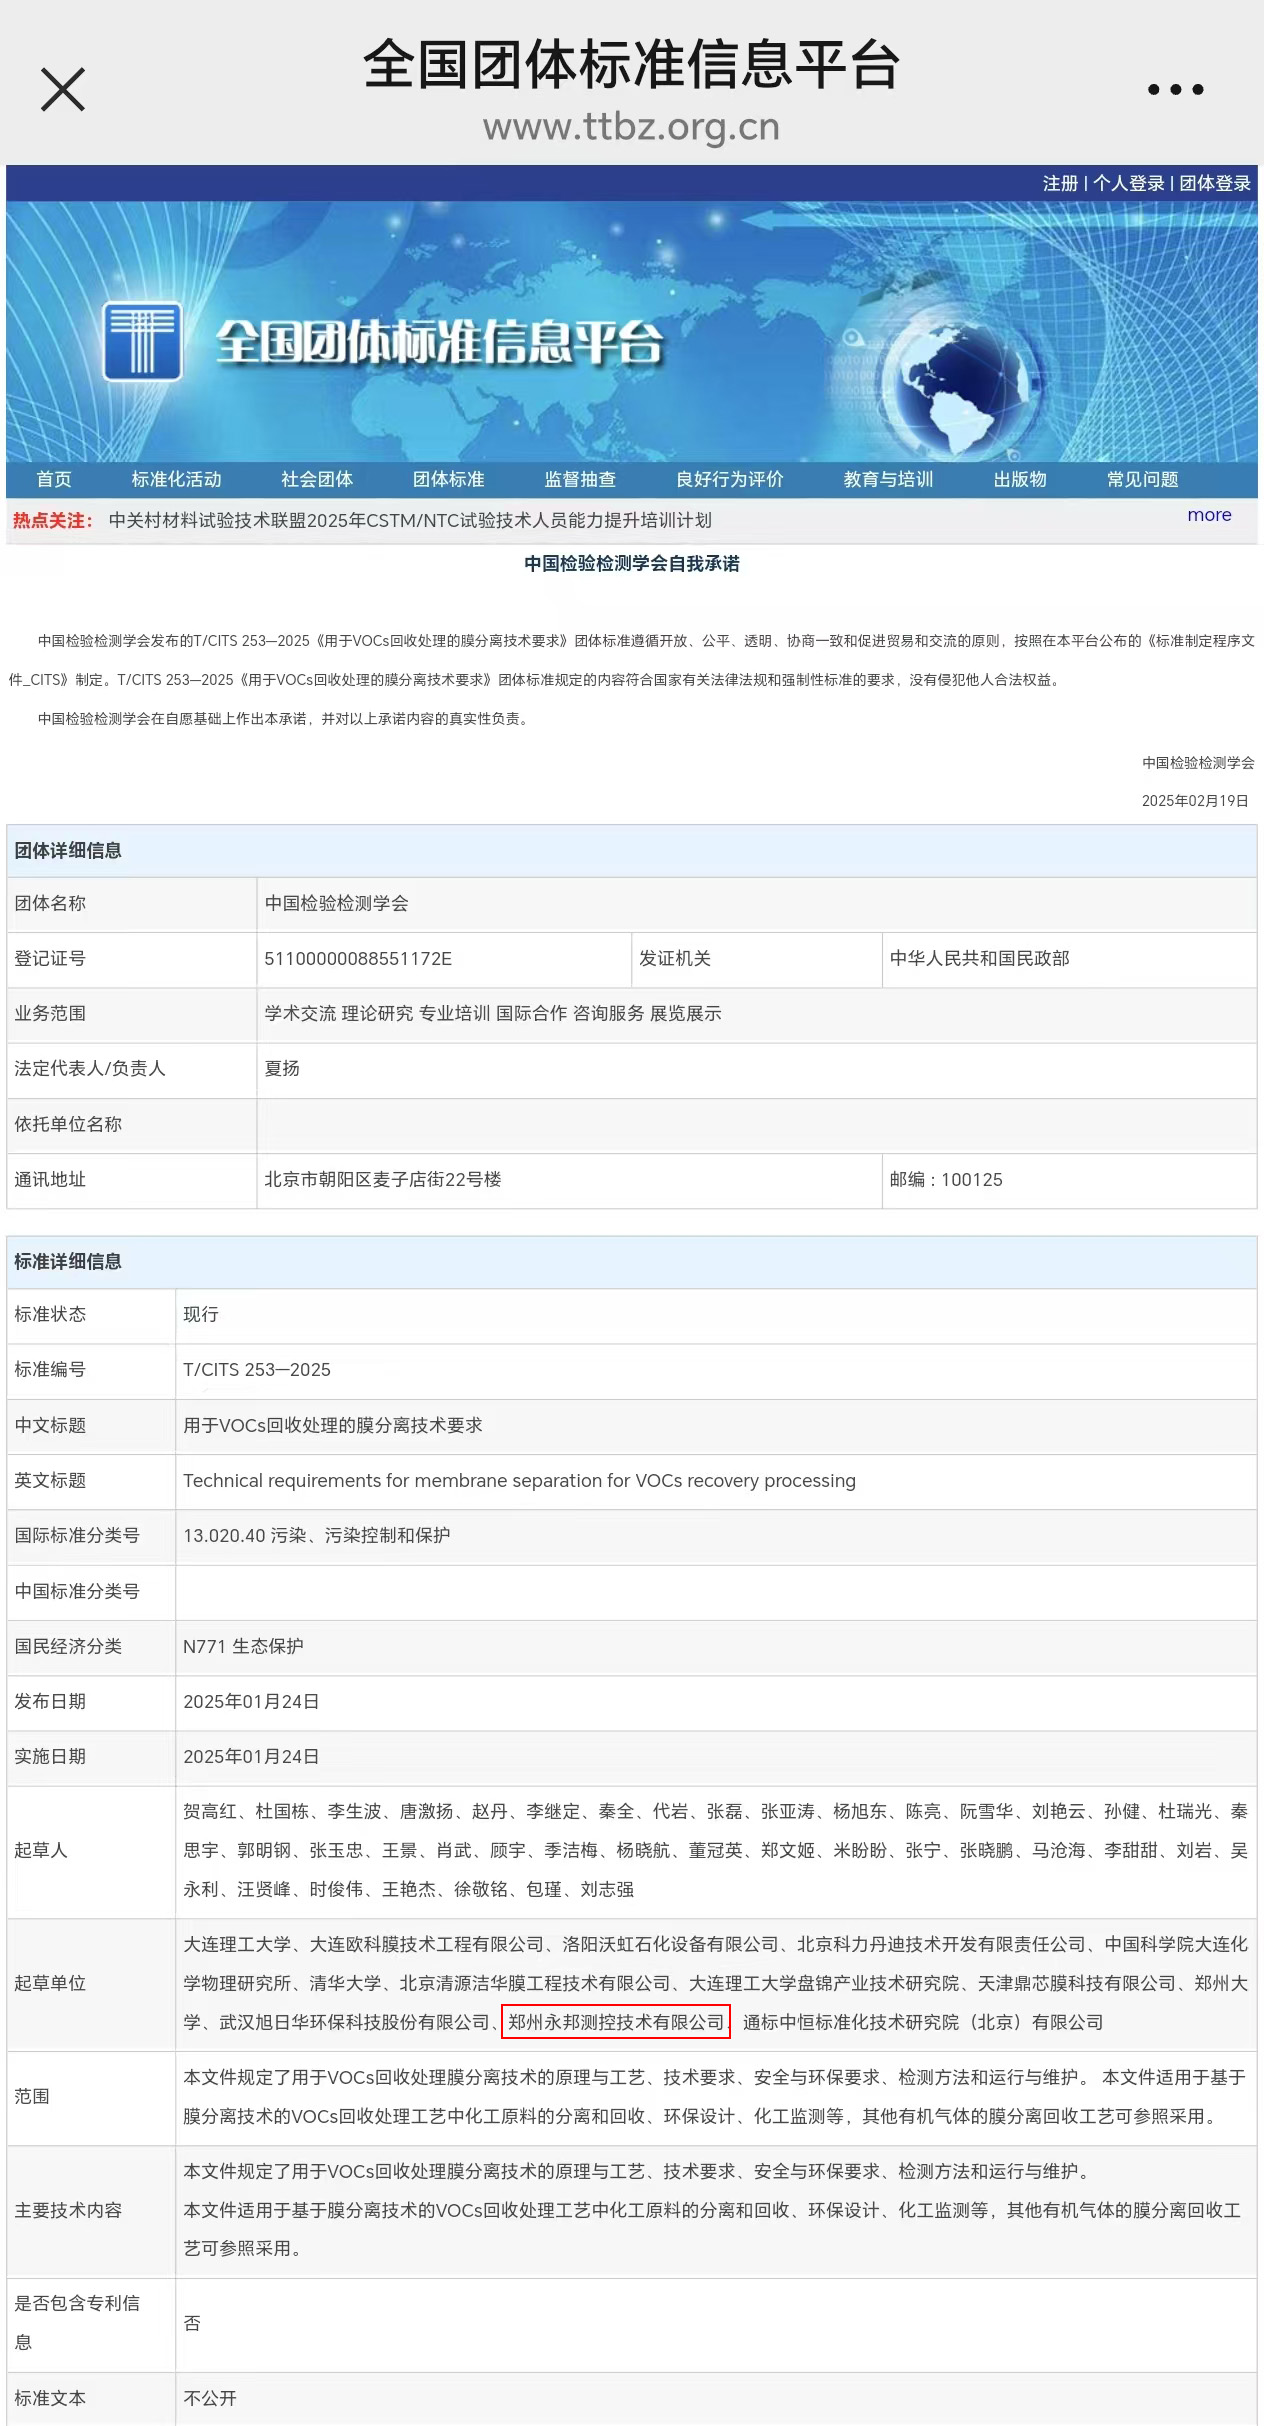Click the English title 'Technical requirements for membrane separation'
This screenshot has width=1264, height=2426.
[x=519, y=1480]
